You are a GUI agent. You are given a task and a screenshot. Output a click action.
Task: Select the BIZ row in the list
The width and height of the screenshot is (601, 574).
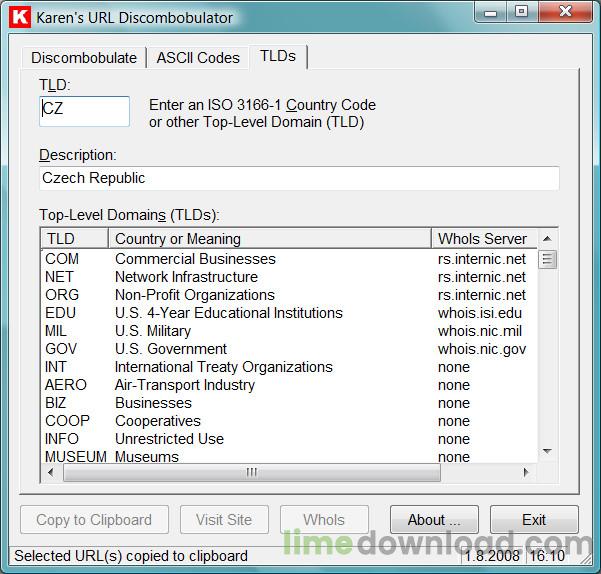click(289, 403)
